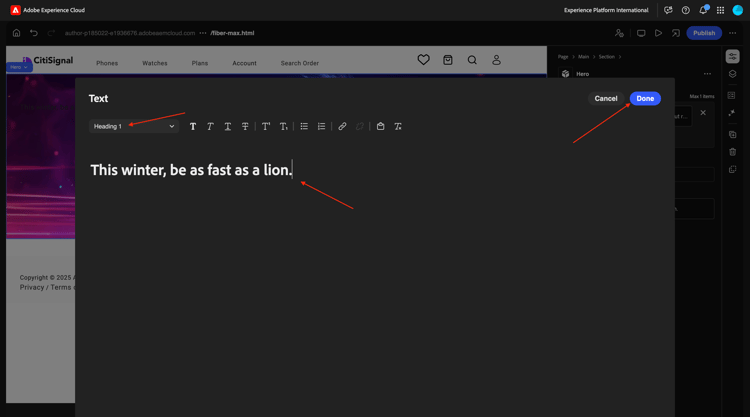Screen dimensions: 750x417
Task: Click the site search magnifier icon
Action: click(x=472, y=60)
